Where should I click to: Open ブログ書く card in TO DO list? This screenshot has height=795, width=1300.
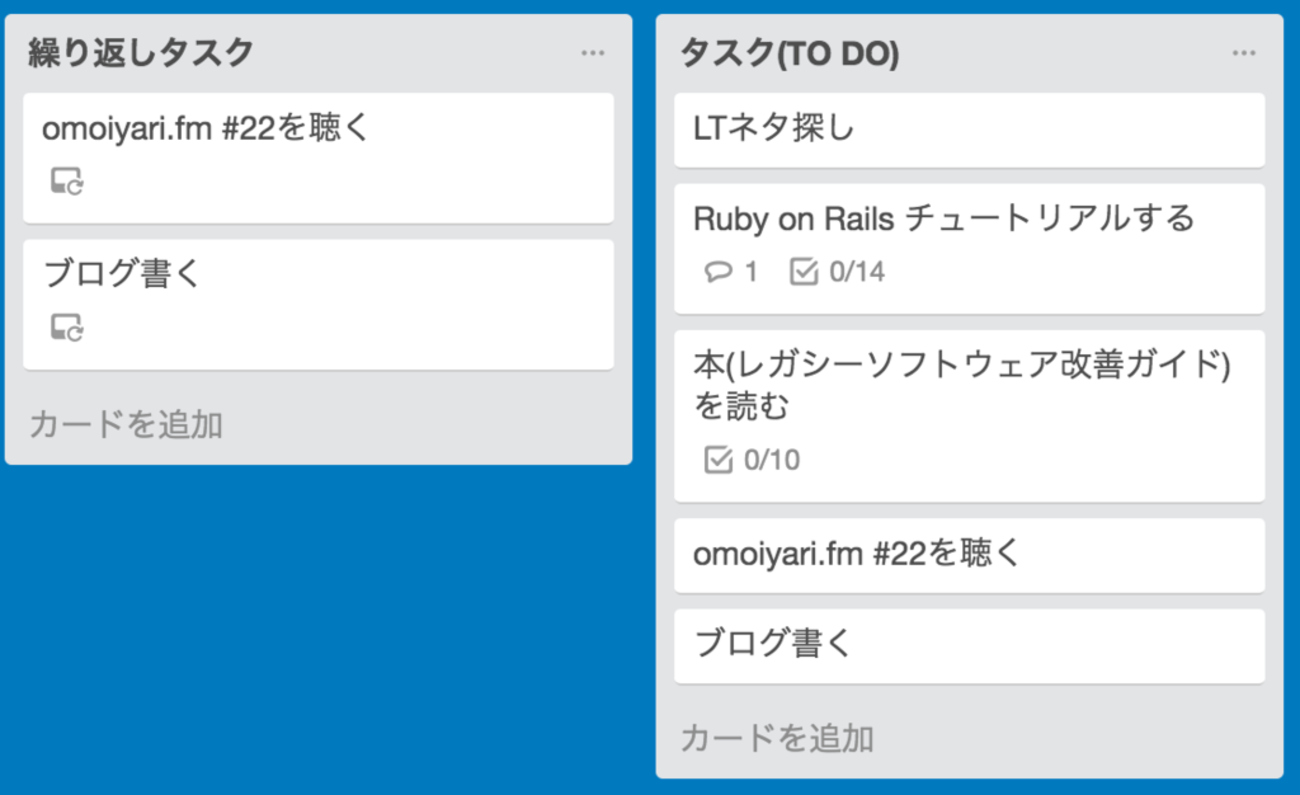pos(968,645)
